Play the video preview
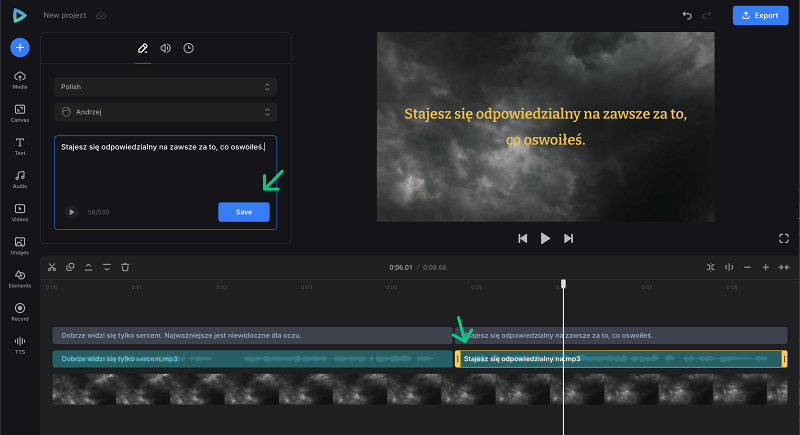 [545, 238]
